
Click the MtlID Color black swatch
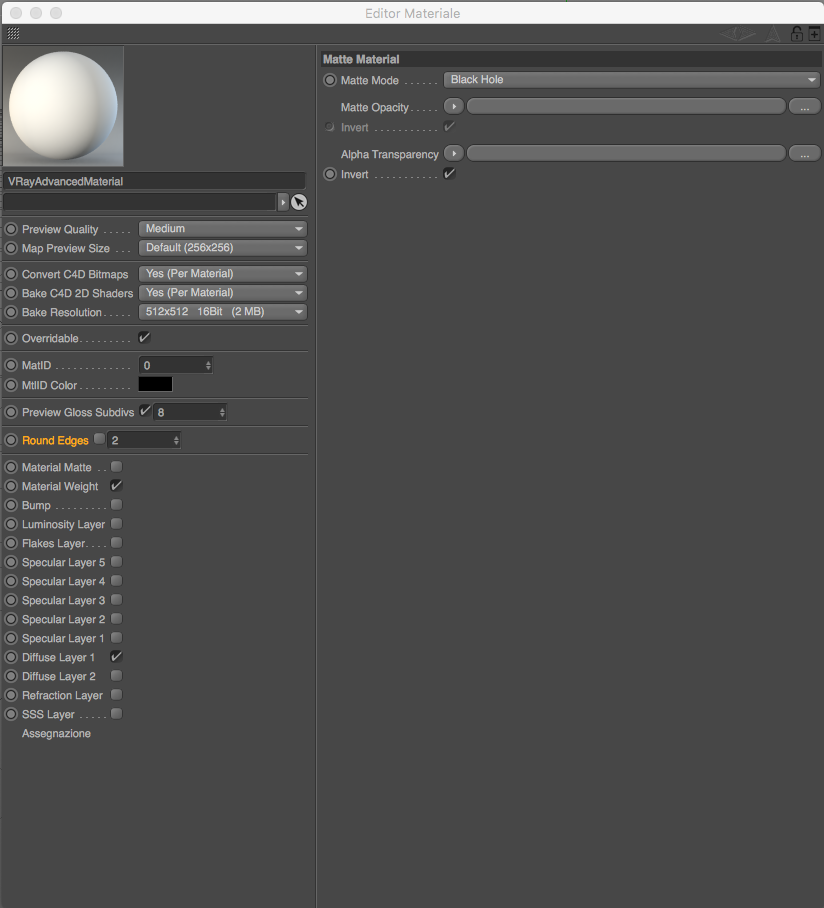pos(155,384)
